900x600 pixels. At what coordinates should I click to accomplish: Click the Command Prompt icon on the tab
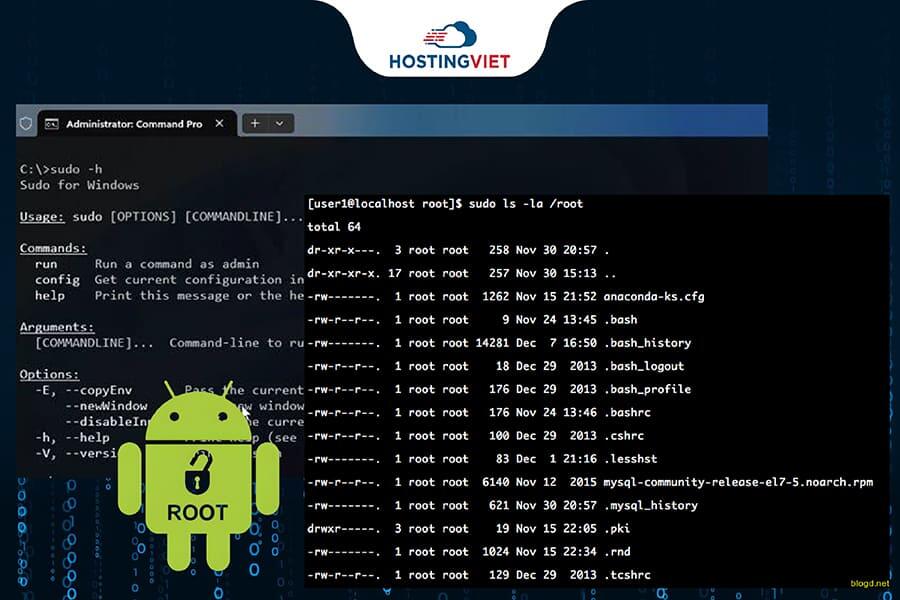51,124
